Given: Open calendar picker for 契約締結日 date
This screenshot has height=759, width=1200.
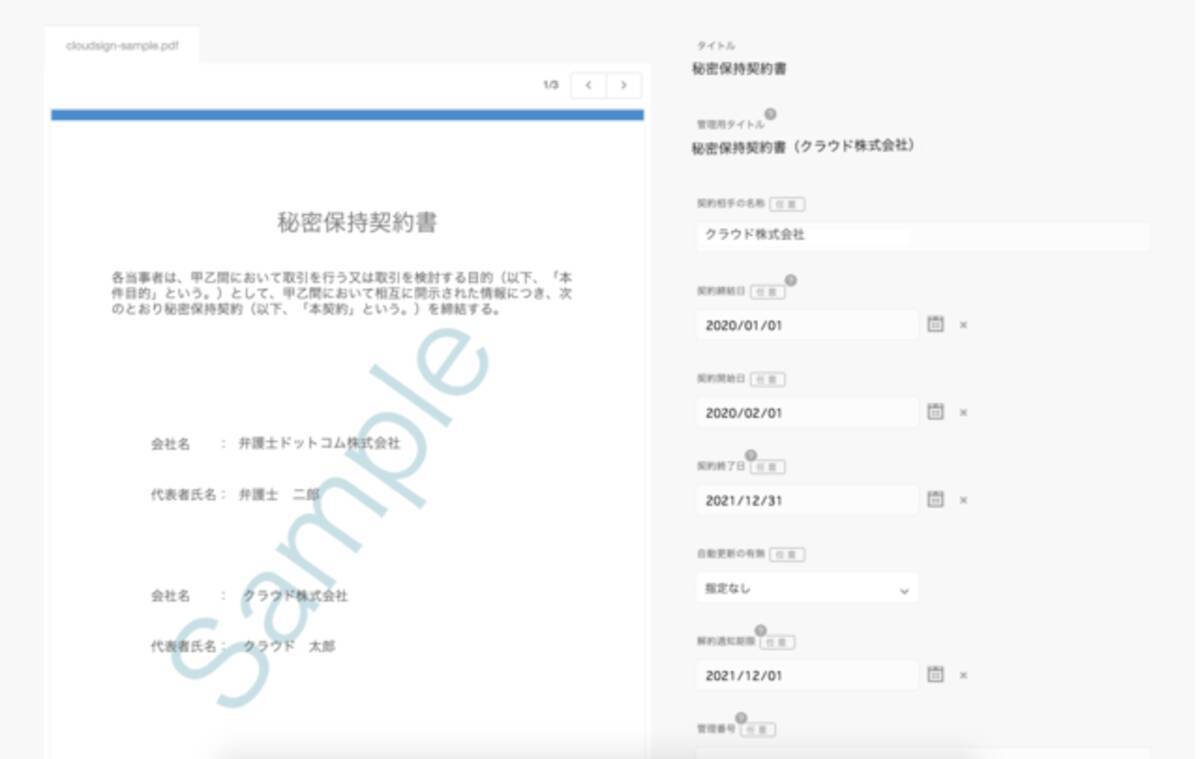Looking at the screenshot, I should [x=935, y=324].
